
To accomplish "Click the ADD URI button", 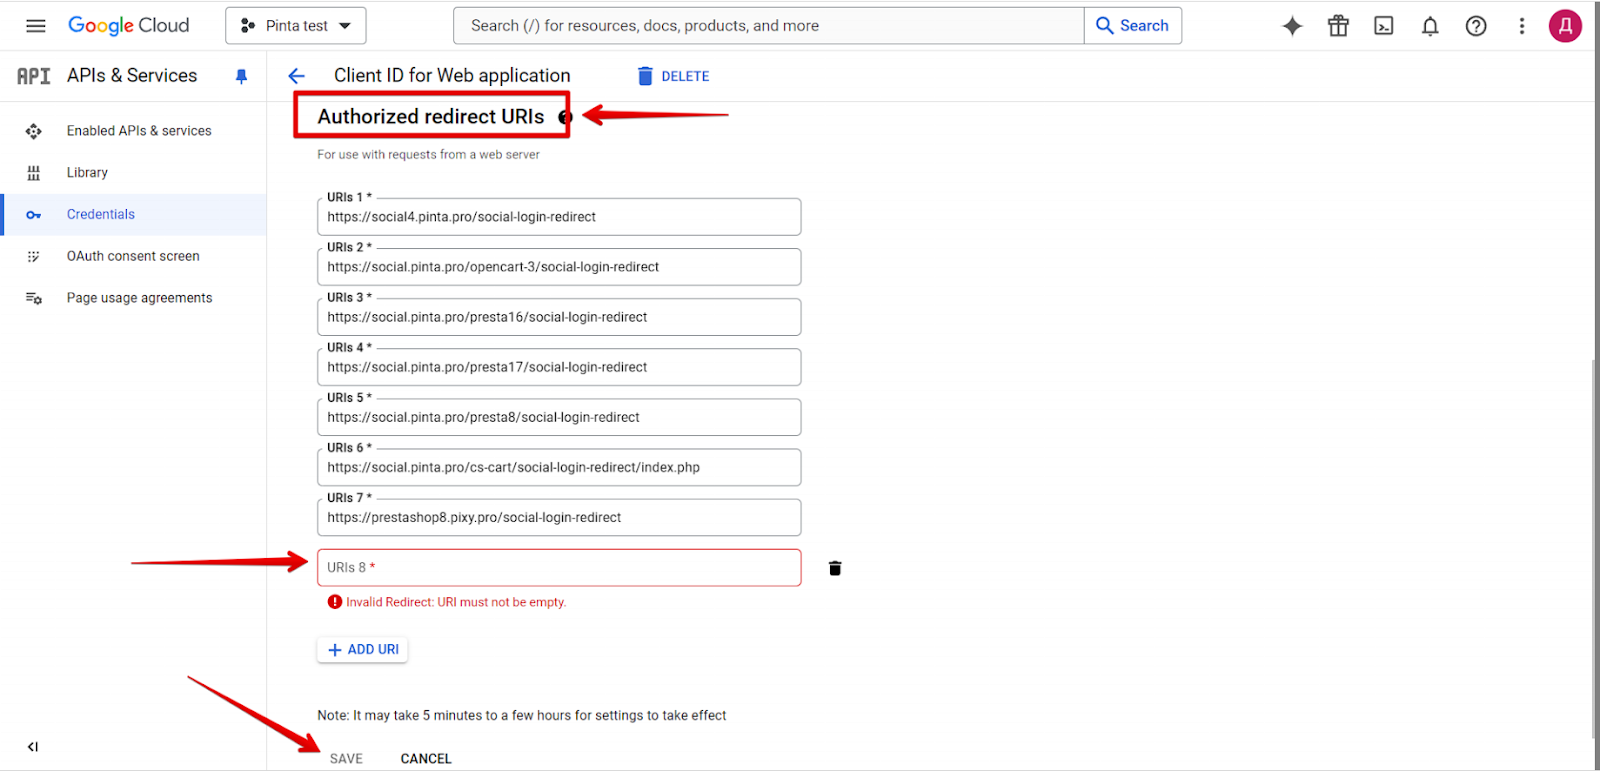I will [x=363, y=650].
